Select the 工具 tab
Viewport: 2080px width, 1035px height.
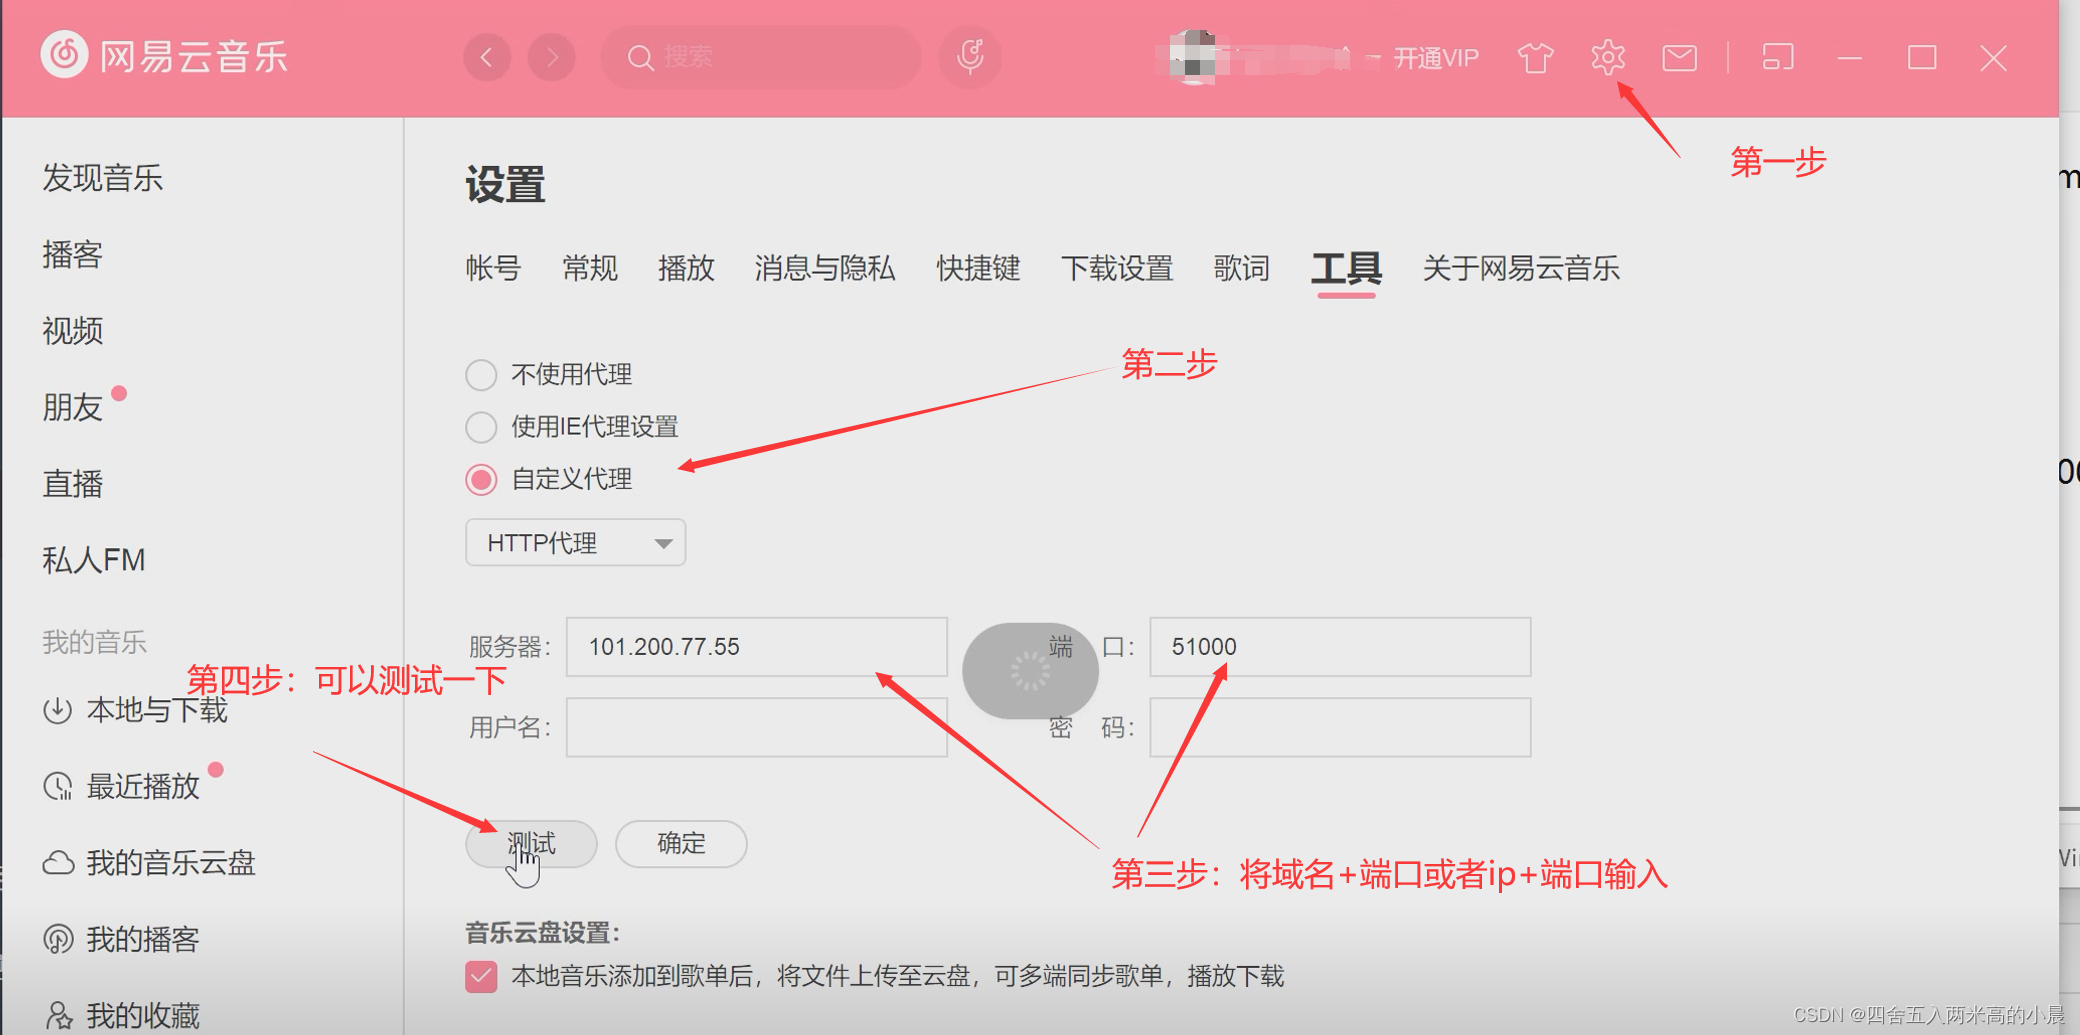1346,268
